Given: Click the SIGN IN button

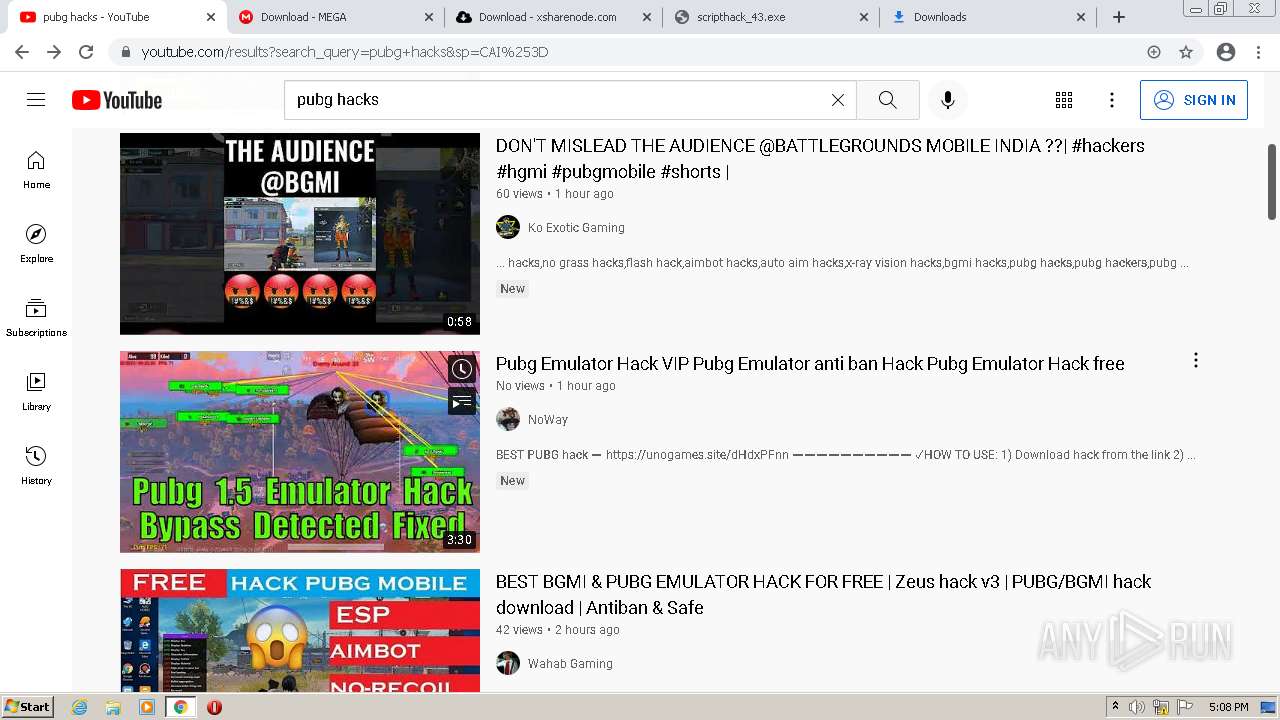Looking at the screenshot, I should [1194, 100].
